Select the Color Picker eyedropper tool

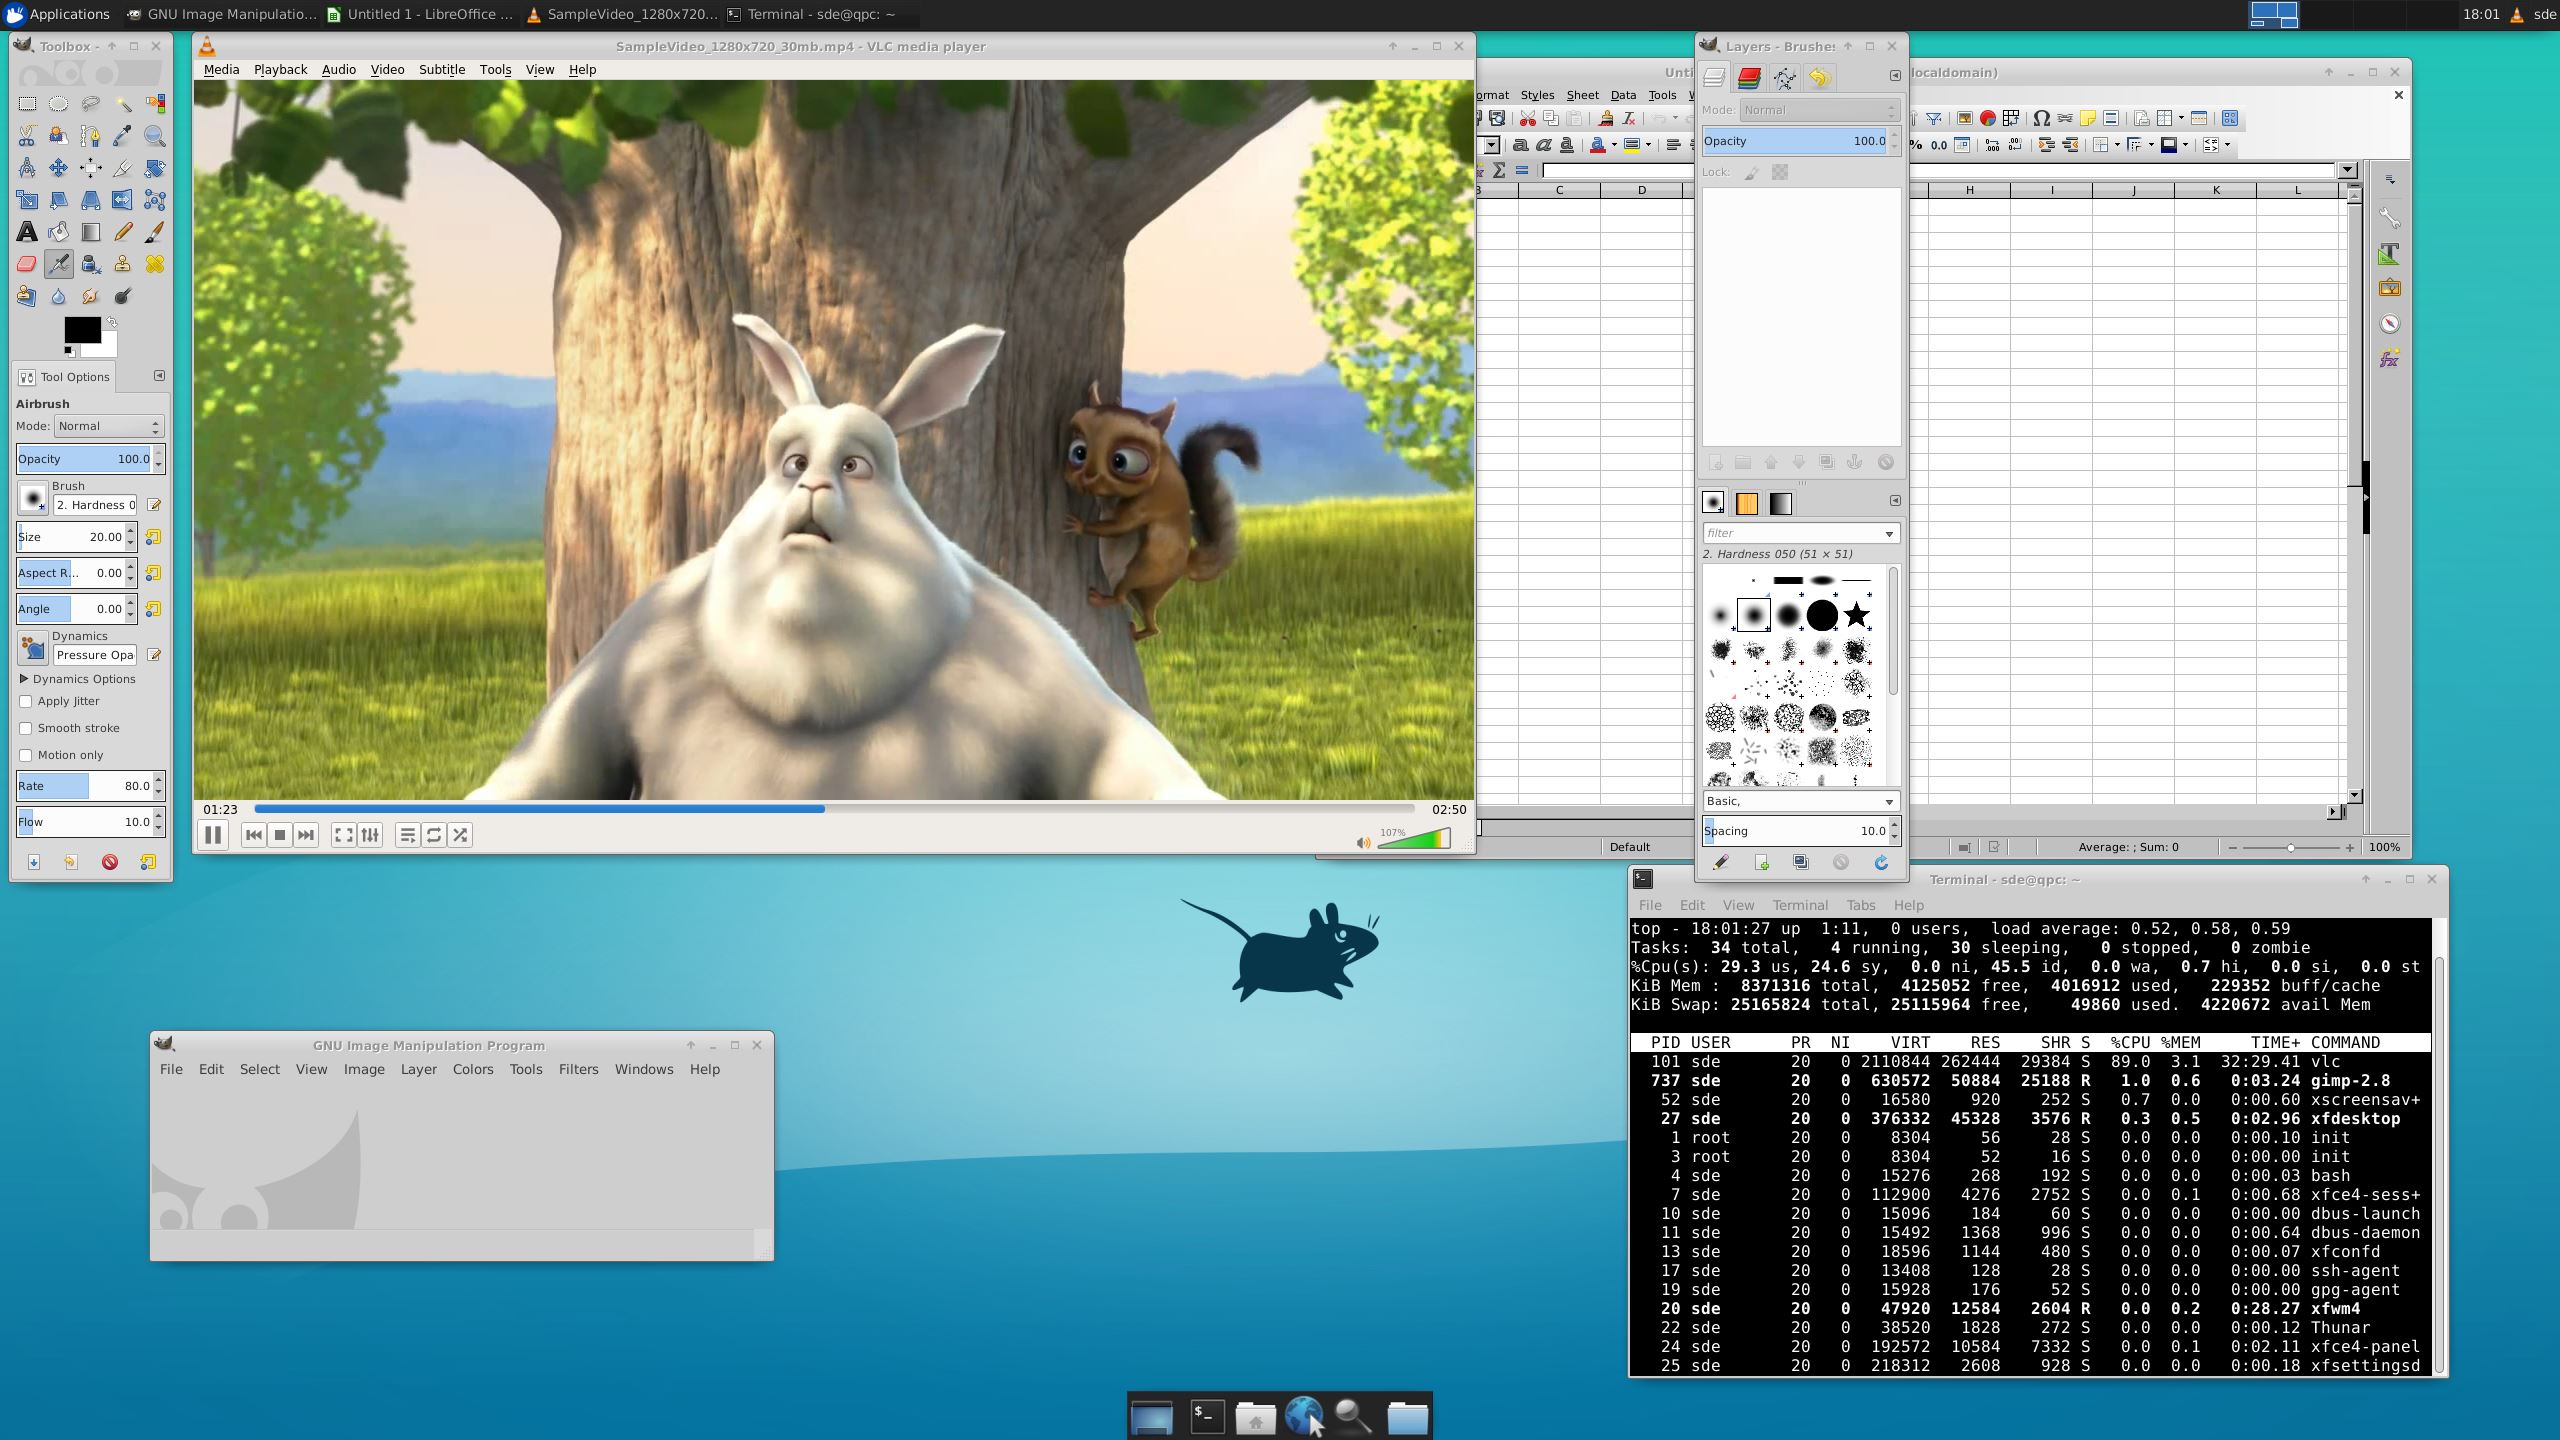(x=123, y=136)
